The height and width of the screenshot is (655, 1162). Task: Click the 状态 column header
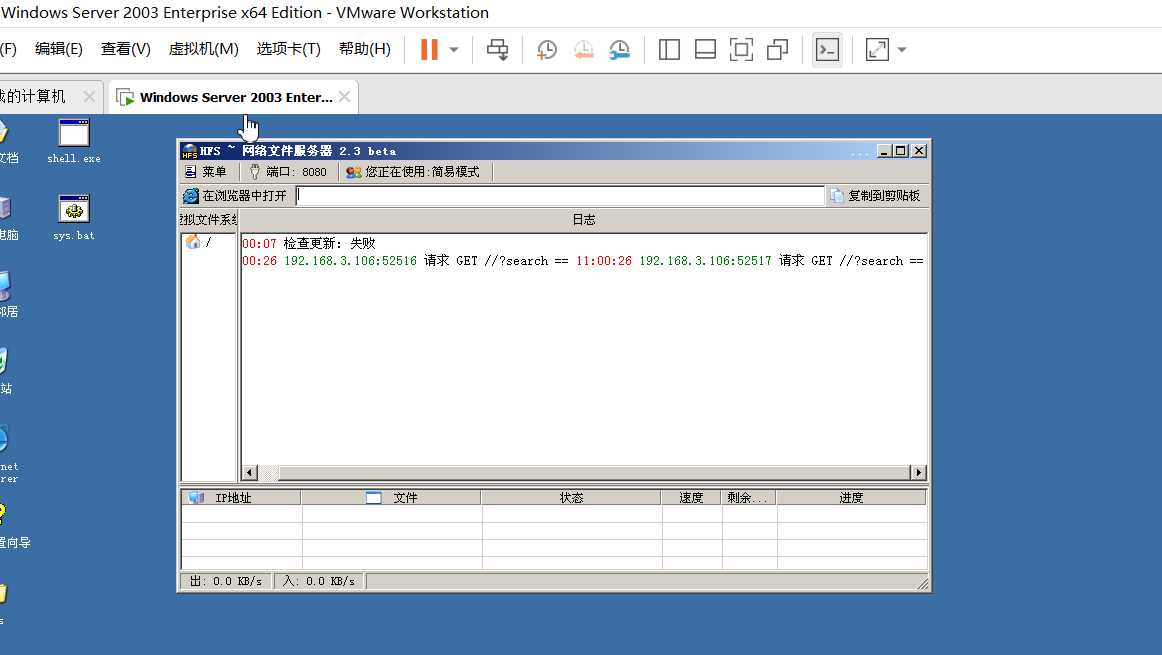571,498
